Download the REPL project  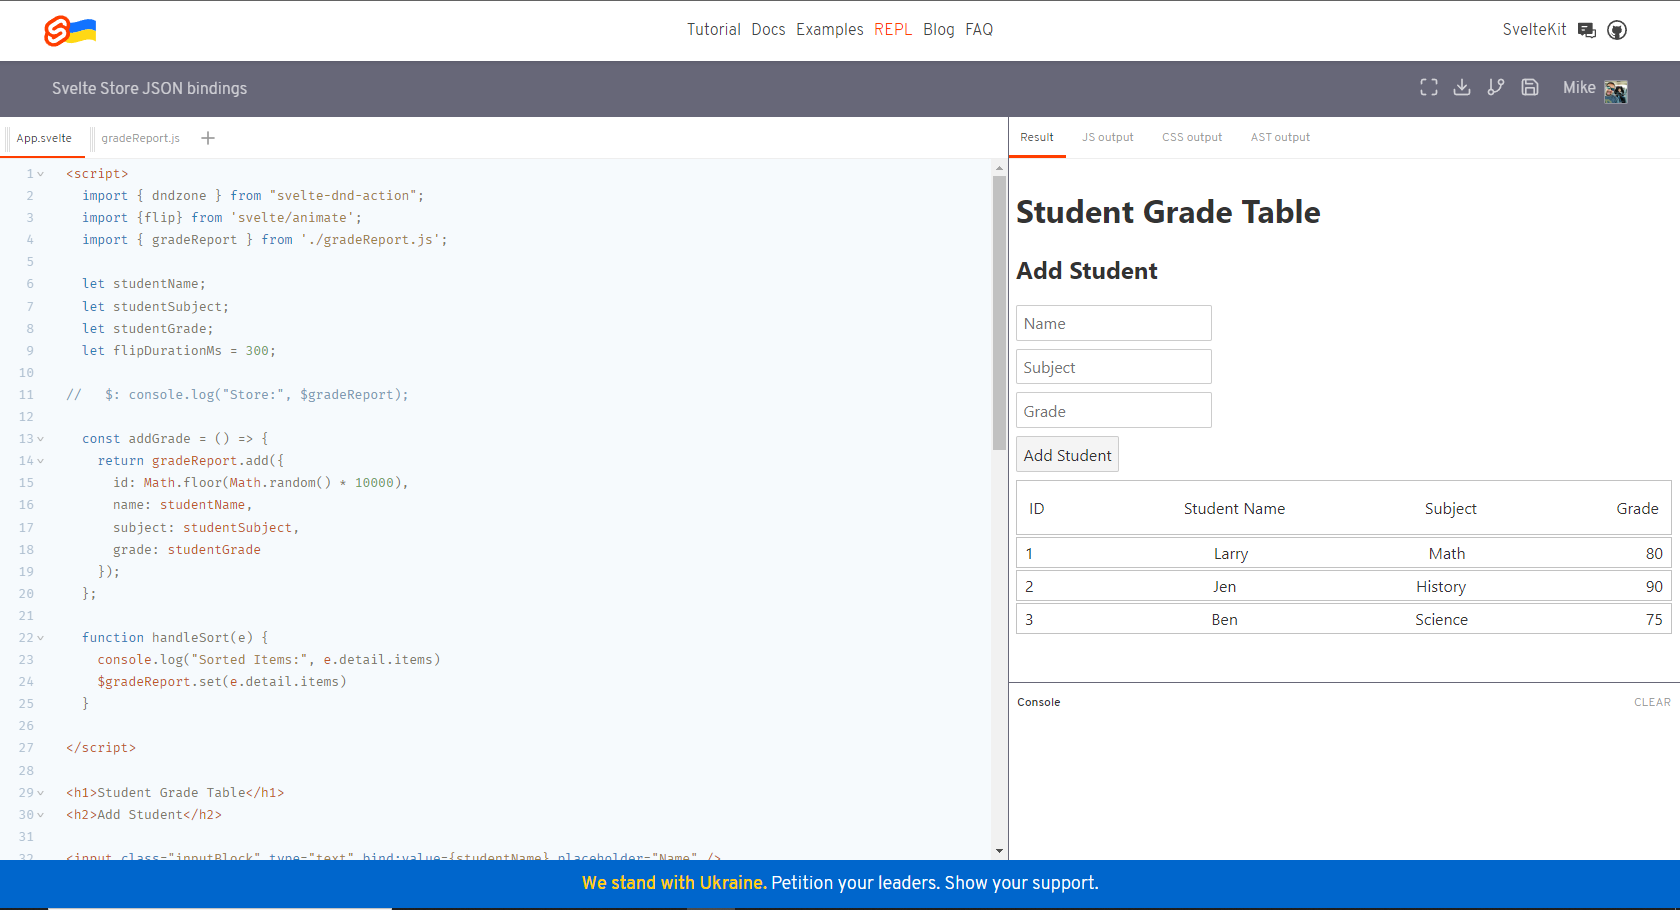pyautogui.click(x=1462, y=88)
